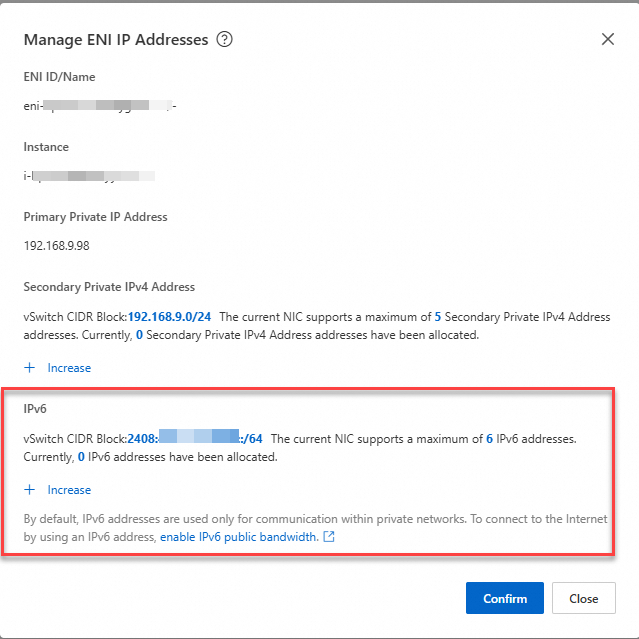
Task: Click plus icon for IPv6 Increase
Action: [29, 489]
